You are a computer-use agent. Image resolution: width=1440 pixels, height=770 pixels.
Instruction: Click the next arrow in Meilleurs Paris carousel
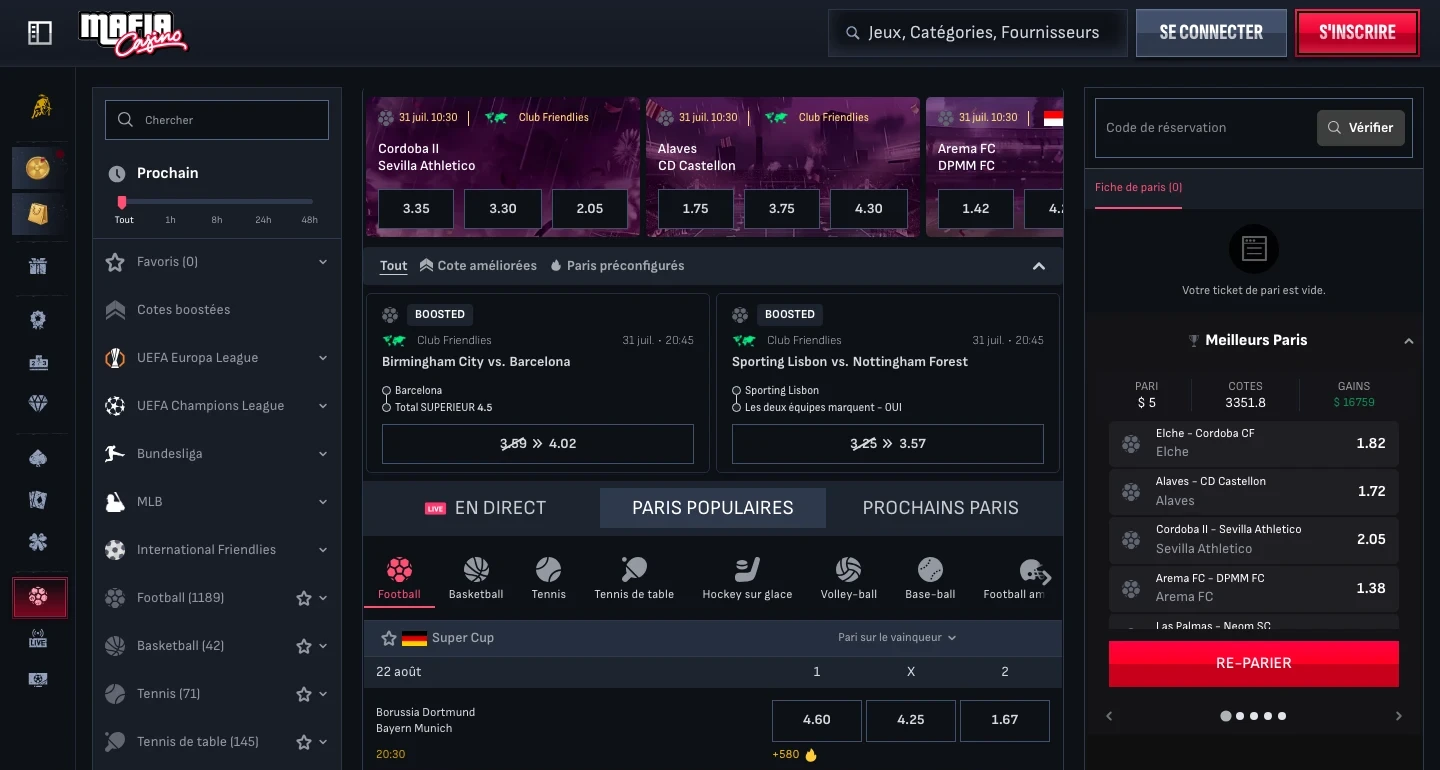(x=1398, y=716)
